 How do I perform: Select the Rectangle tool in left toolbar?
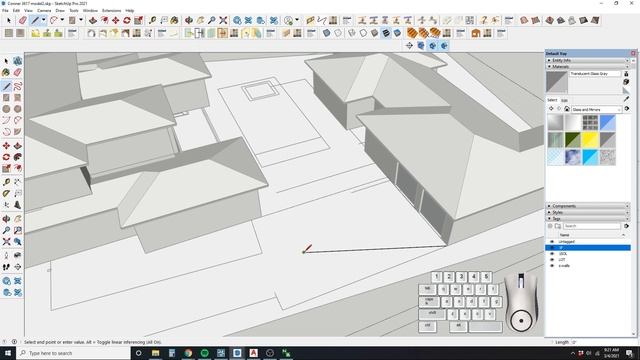pos(6,98)
